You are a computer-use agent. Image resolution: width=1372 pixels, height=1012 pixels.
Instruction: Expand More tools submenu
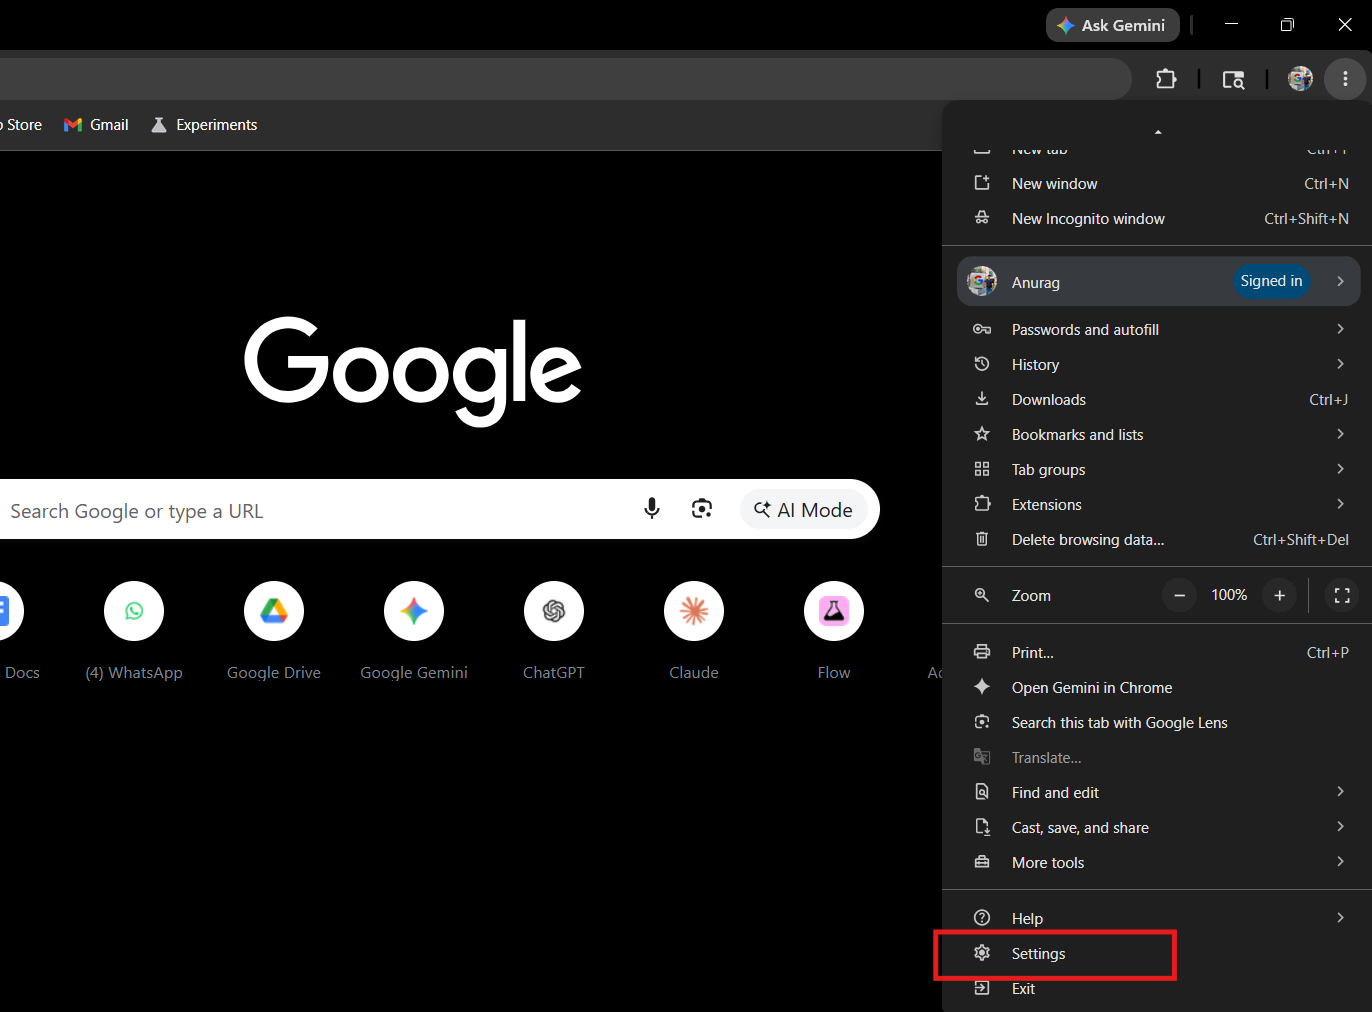[1158, 863]
